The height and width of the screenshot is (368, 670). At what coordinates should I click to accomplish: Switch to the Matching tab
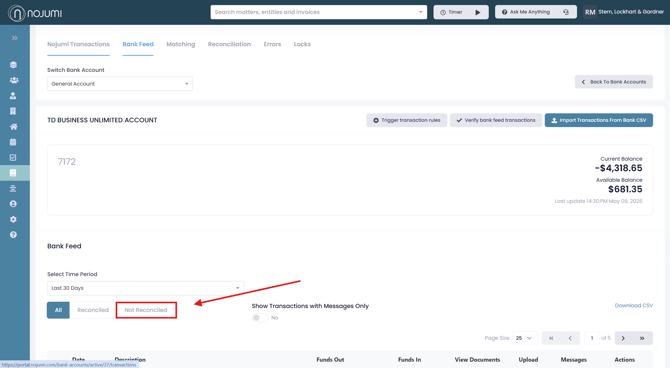[x=180, y=44]
